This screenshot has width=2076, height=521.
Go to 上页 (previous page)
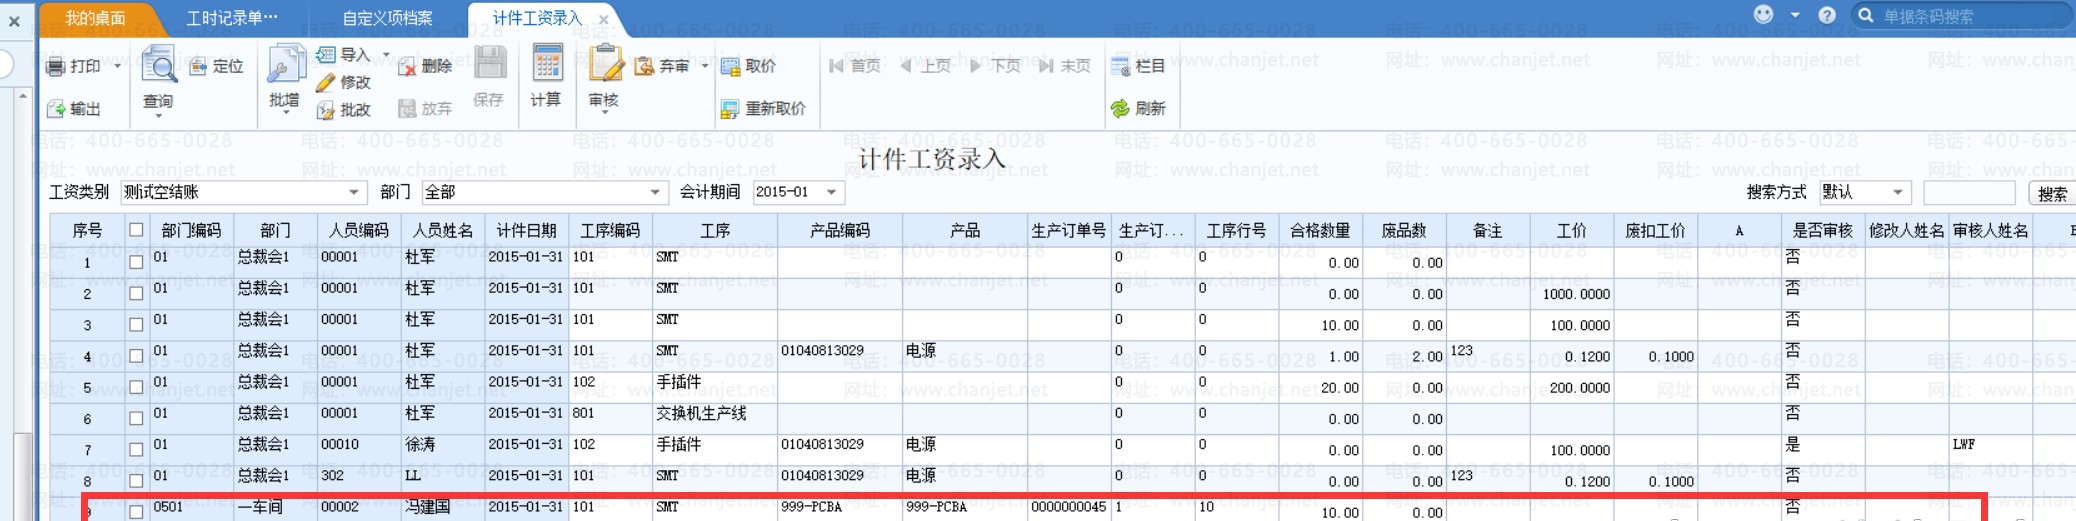[x=925, y=66]
